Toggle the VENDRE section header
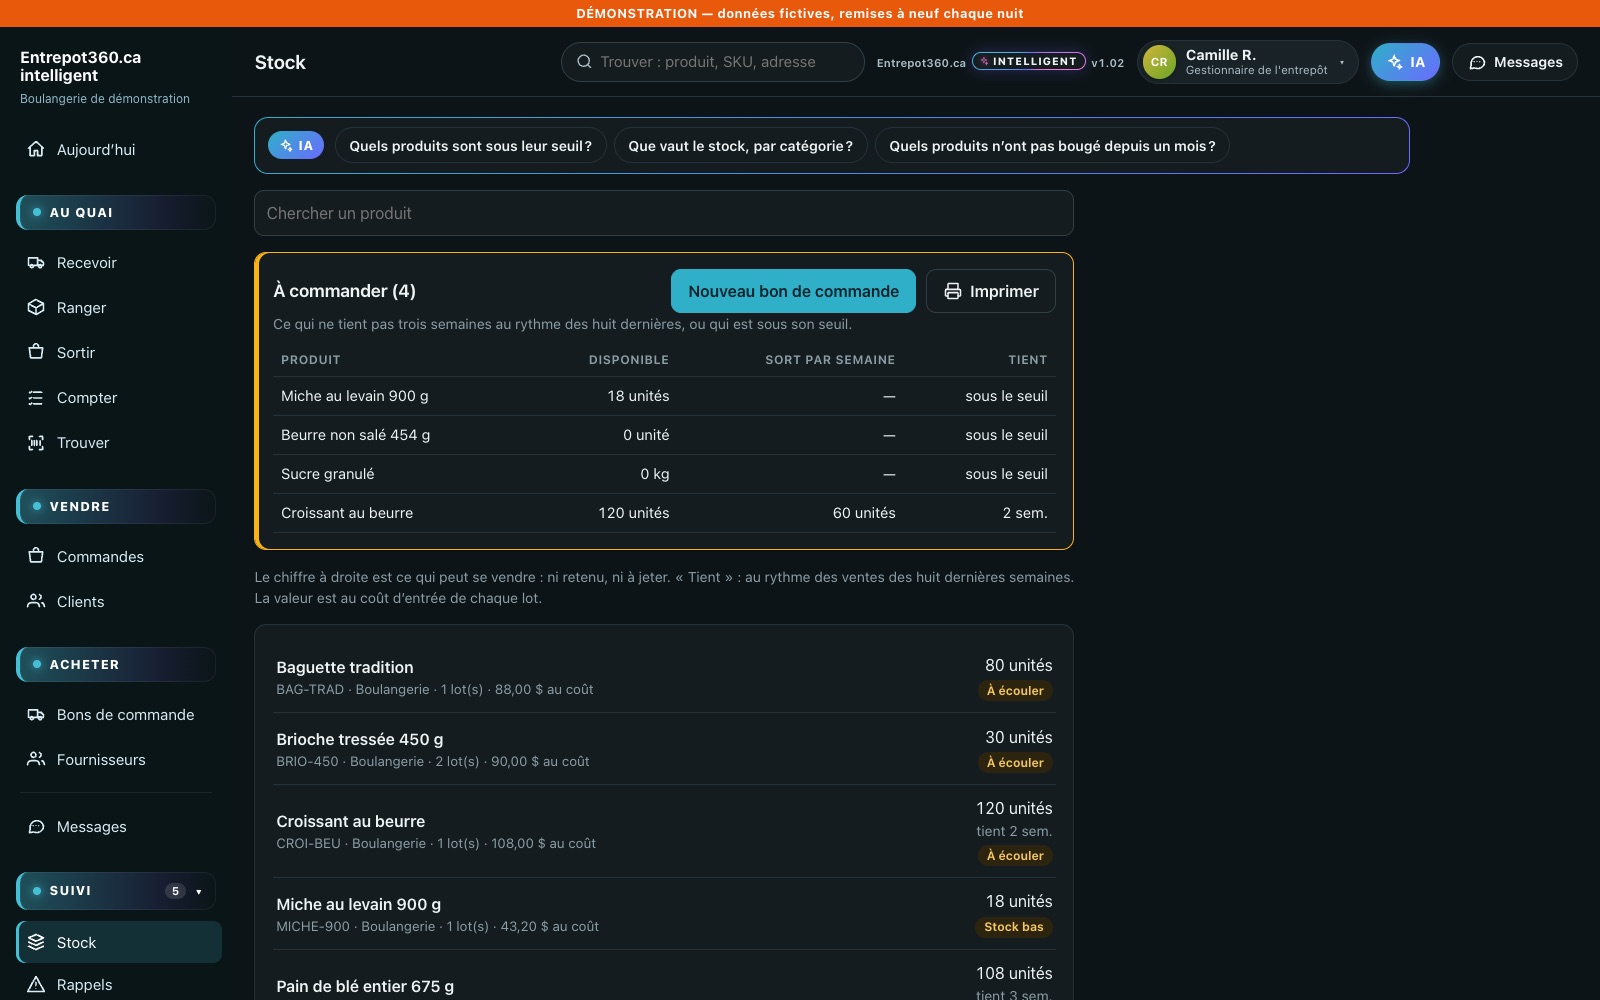 pos(116,506)
